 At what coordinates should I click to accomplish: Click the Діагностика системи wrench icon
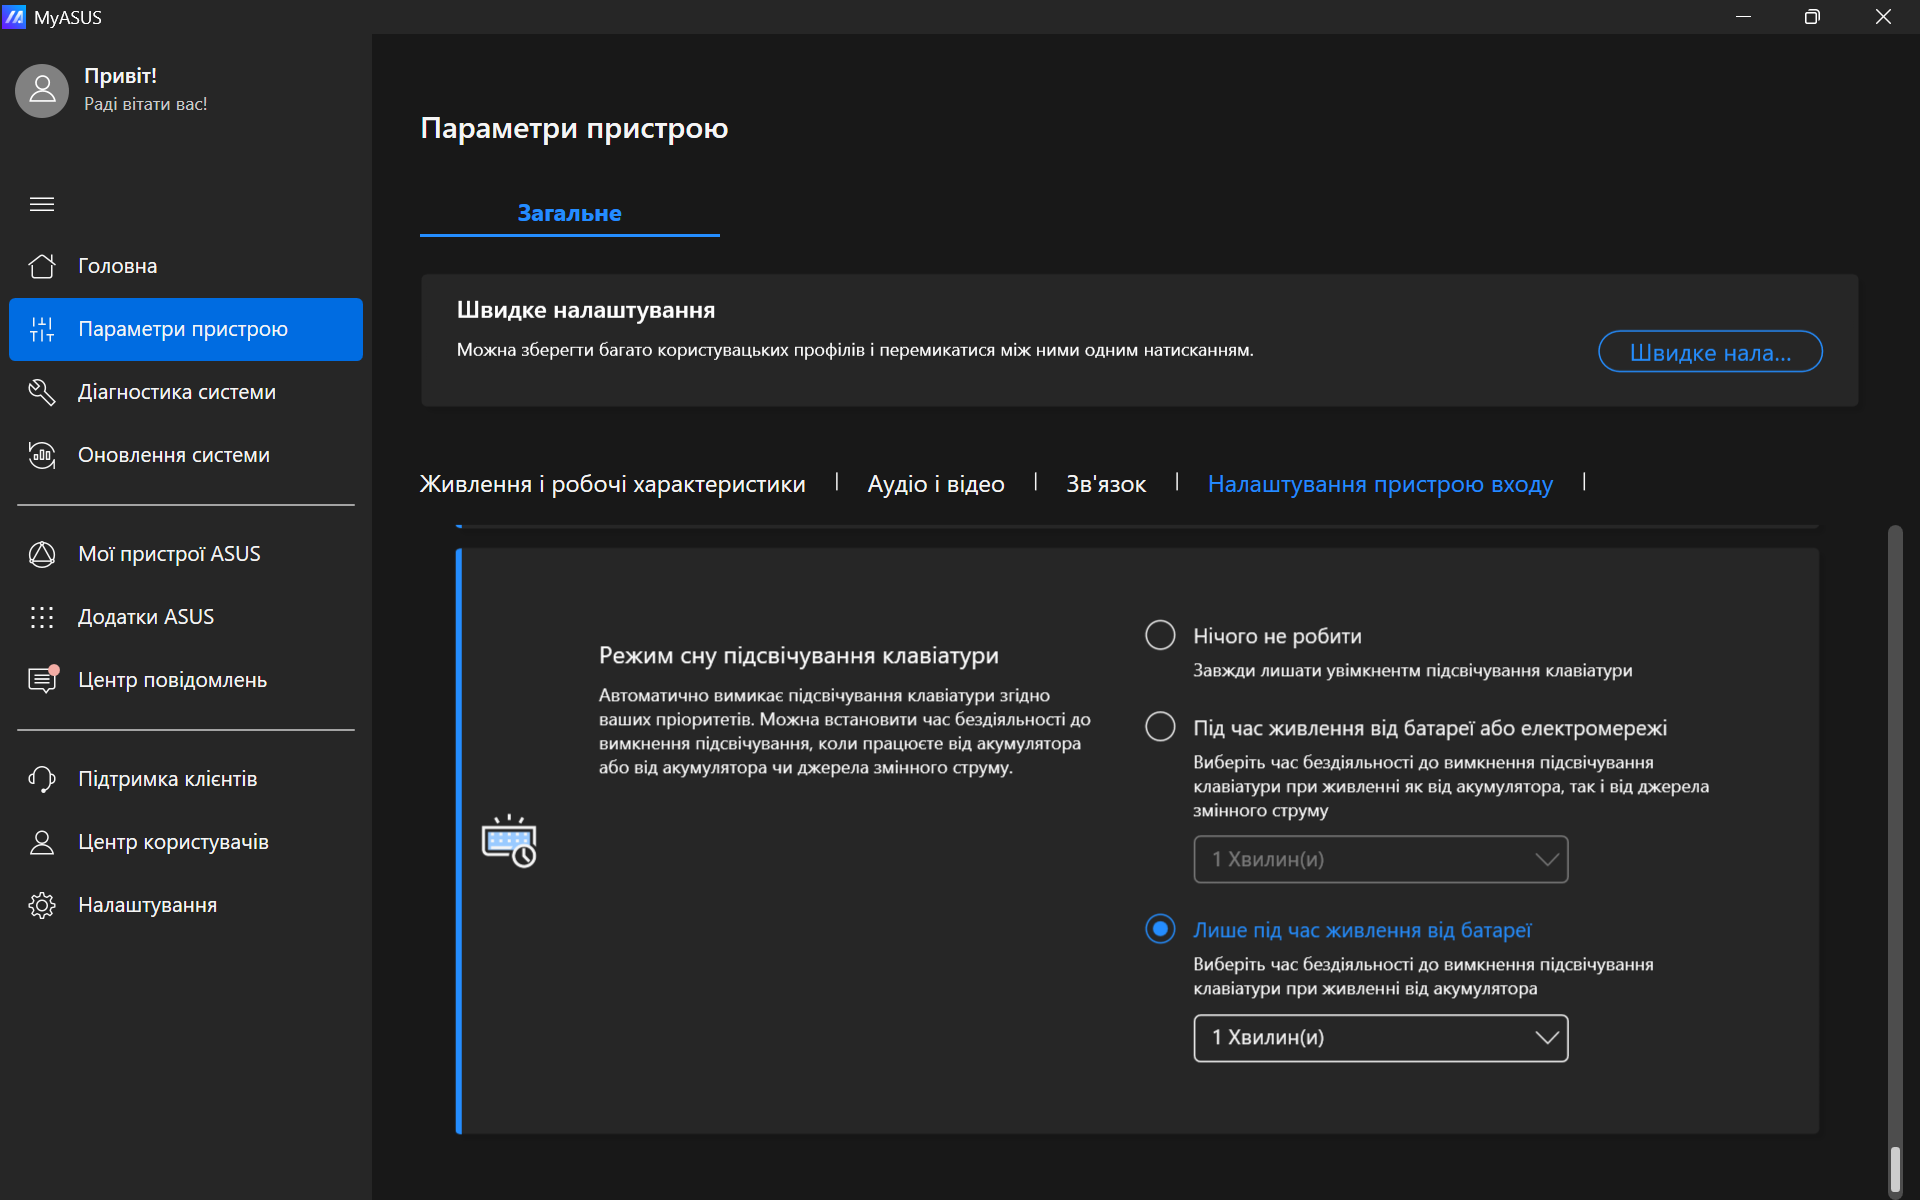pyautogui.click(x=42, y=392)
